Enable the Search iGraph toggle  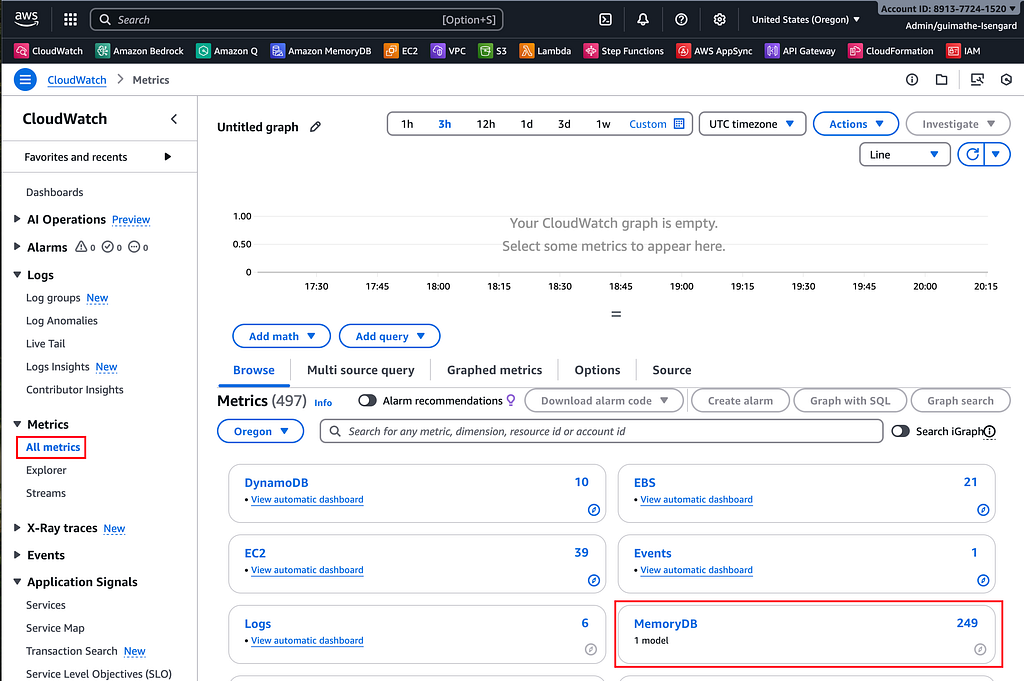tap(901, 431)
